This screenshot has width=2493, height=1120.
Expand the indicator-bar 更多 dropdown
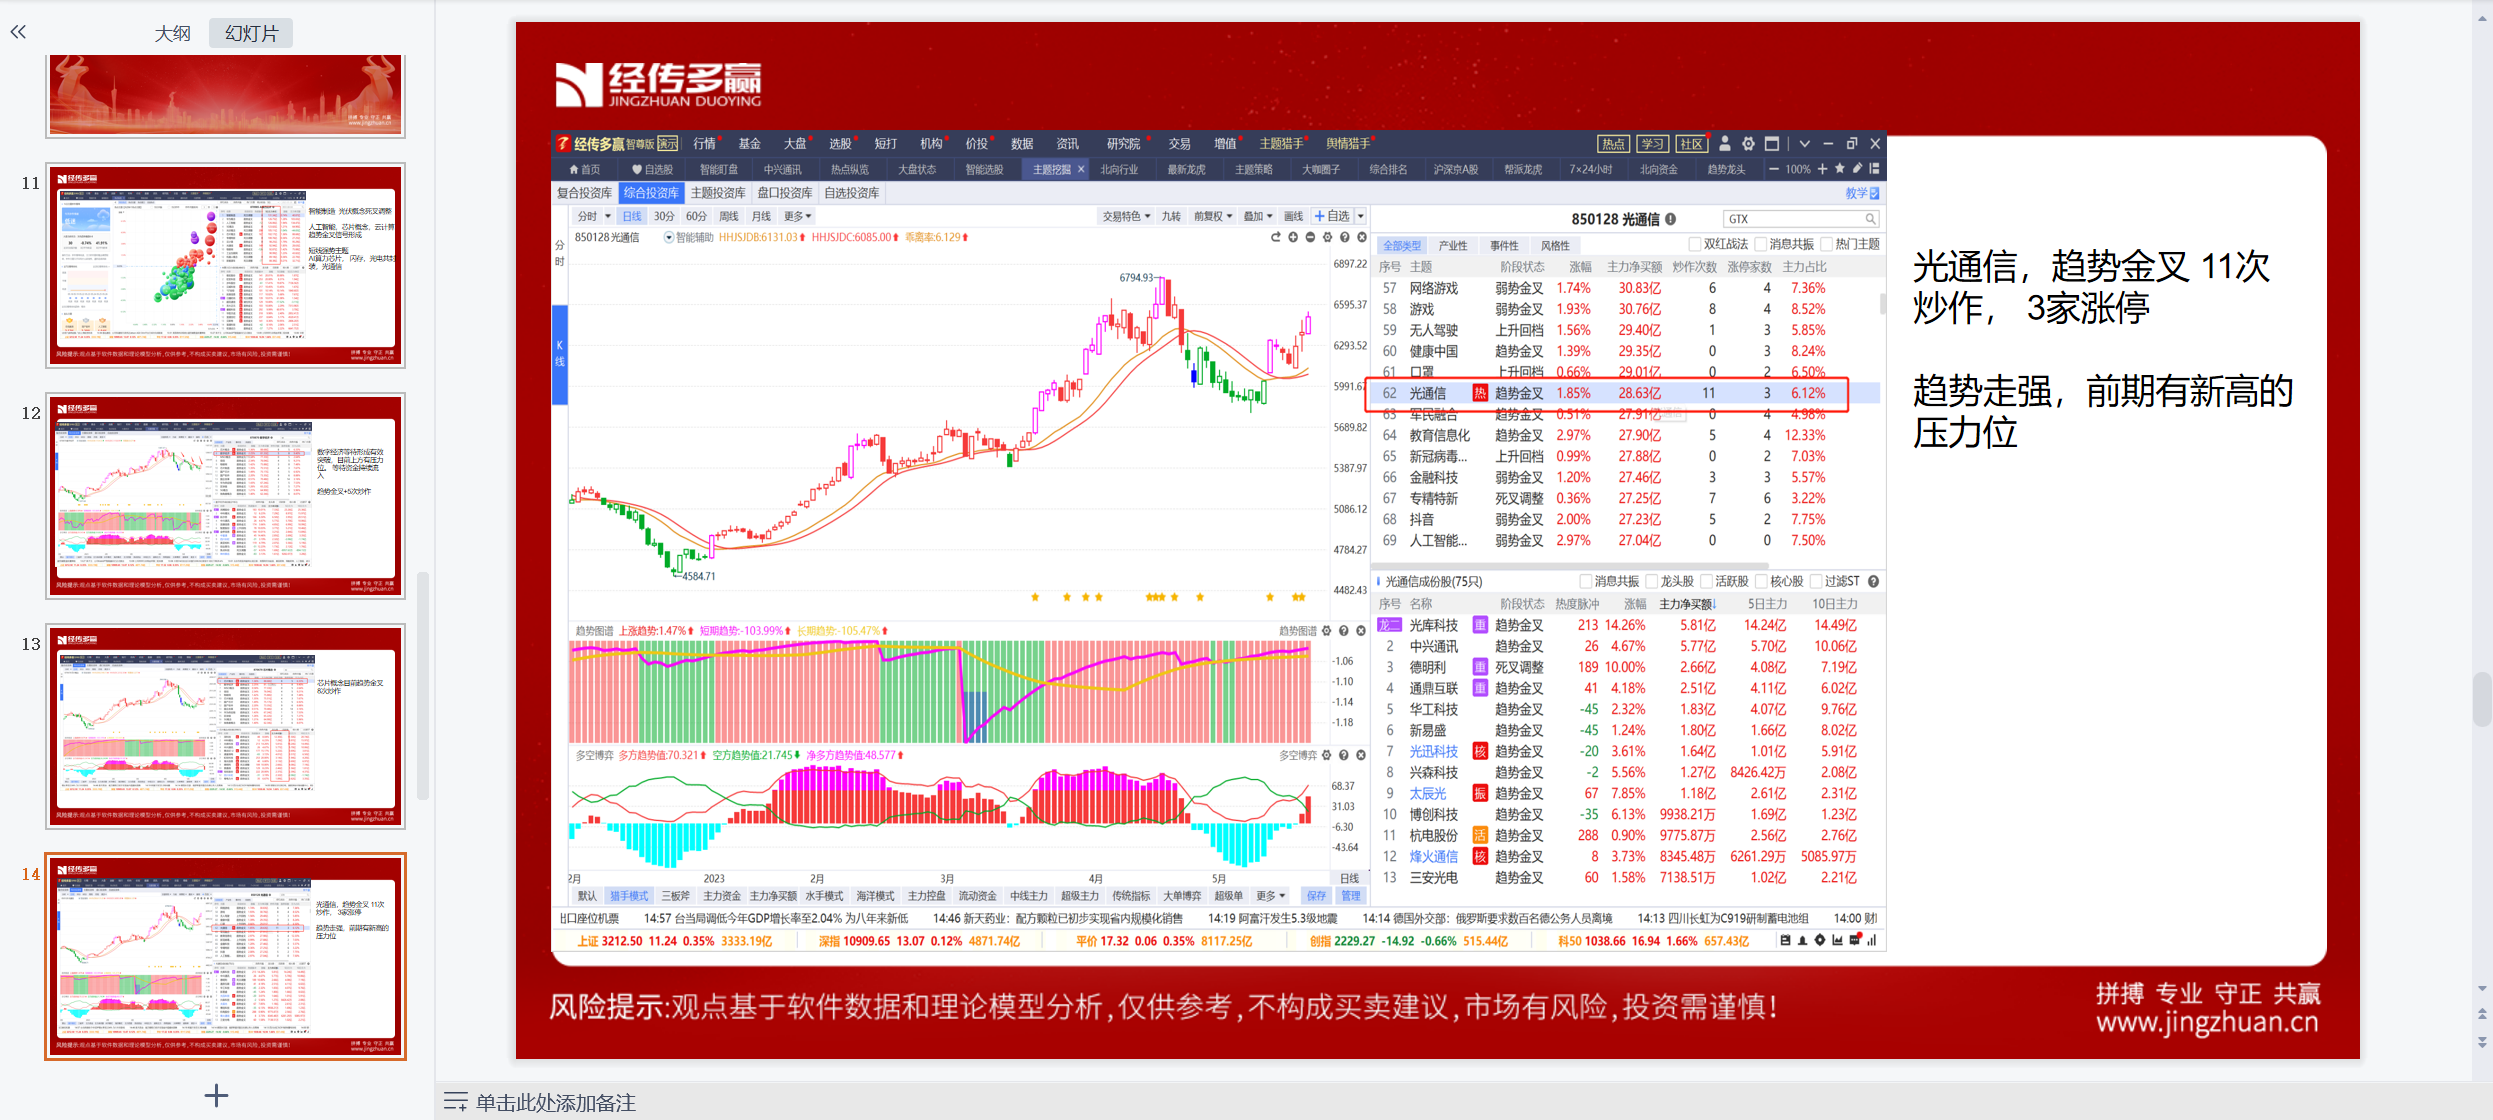(1271, 896)
